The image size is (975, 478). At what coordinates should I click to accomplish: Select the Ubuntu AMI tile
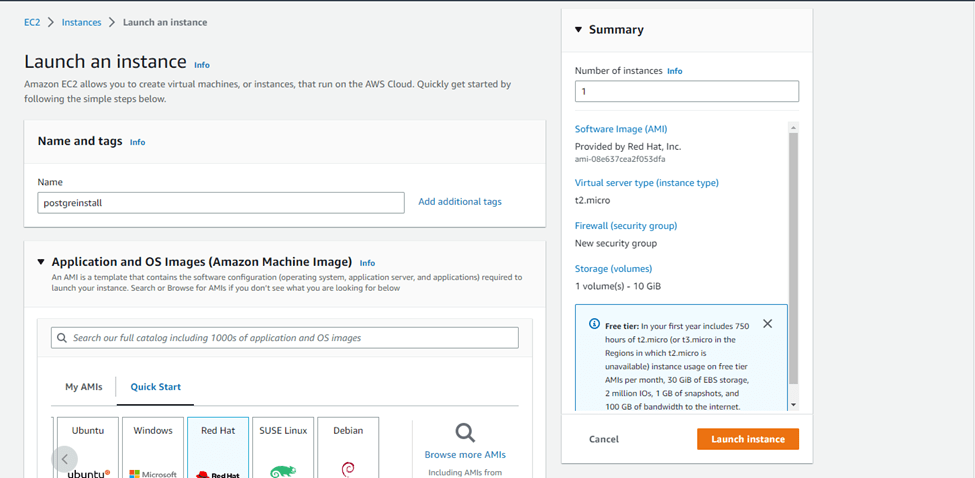tap(88, 447)
